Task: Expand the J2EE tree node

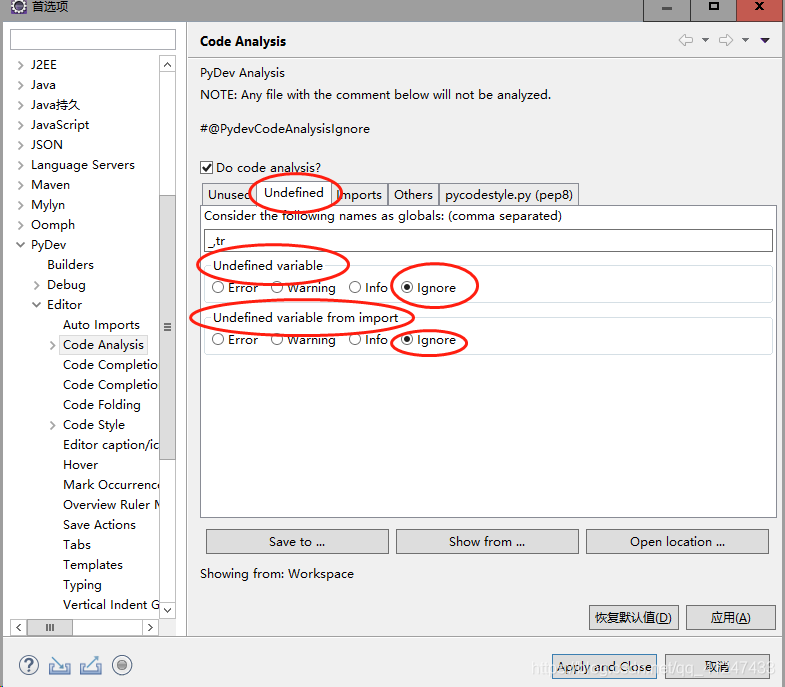Action: coord(20,65)
